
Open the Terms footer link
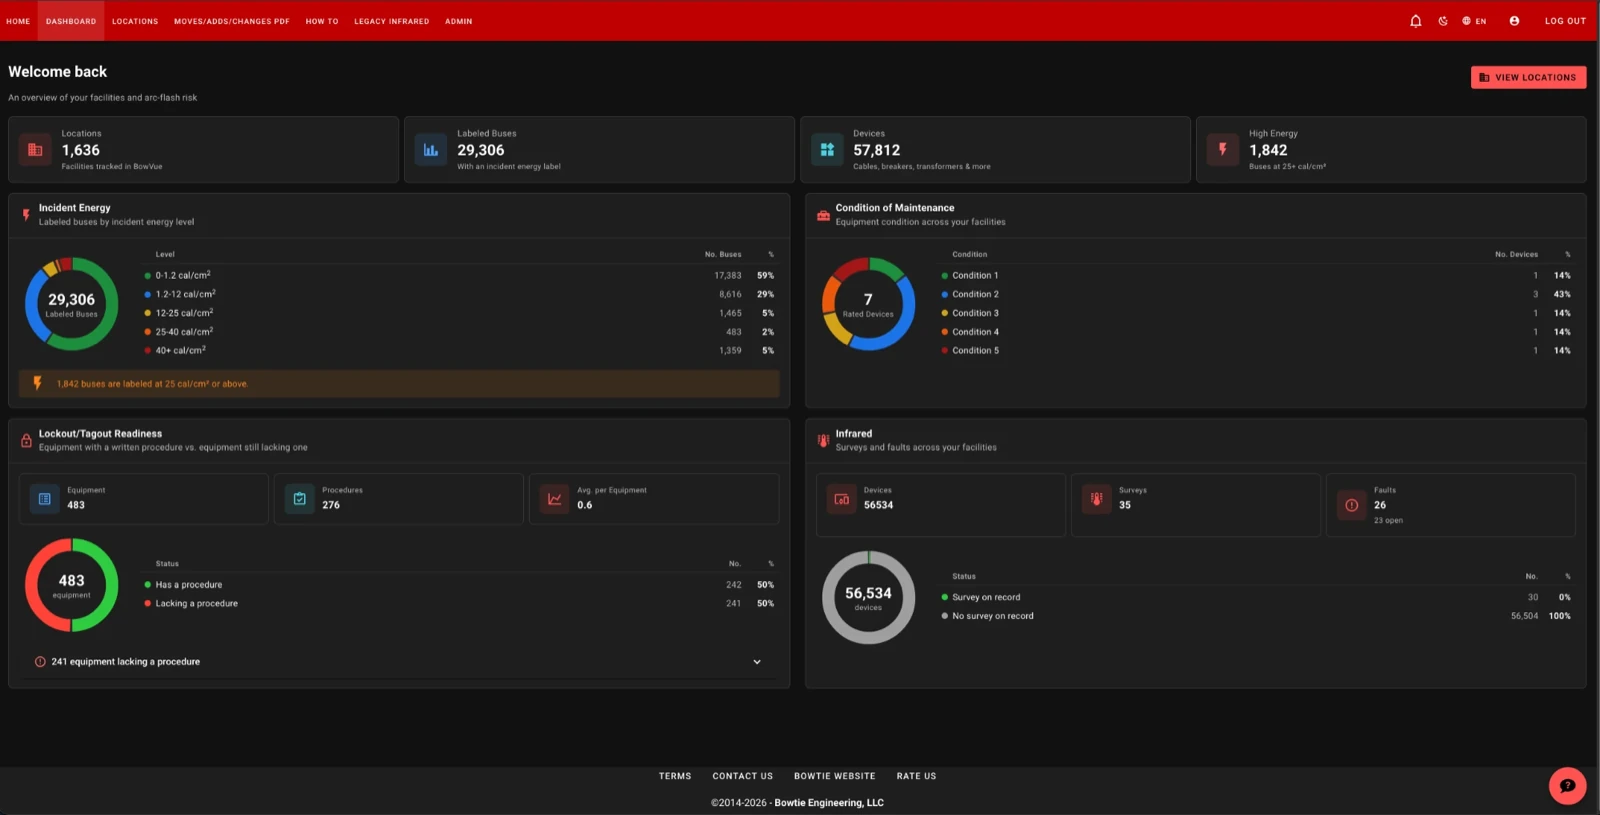tap(675, 776)
